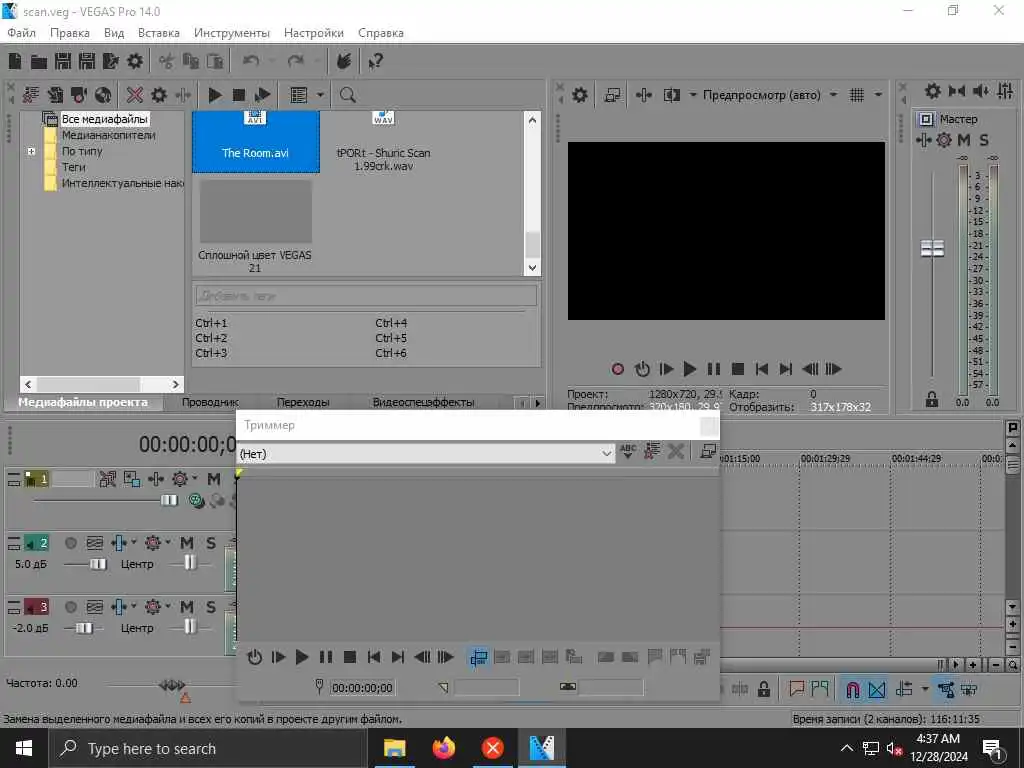Open Firefox from the taskbar
1024x768 pixels.
point(443,748)
